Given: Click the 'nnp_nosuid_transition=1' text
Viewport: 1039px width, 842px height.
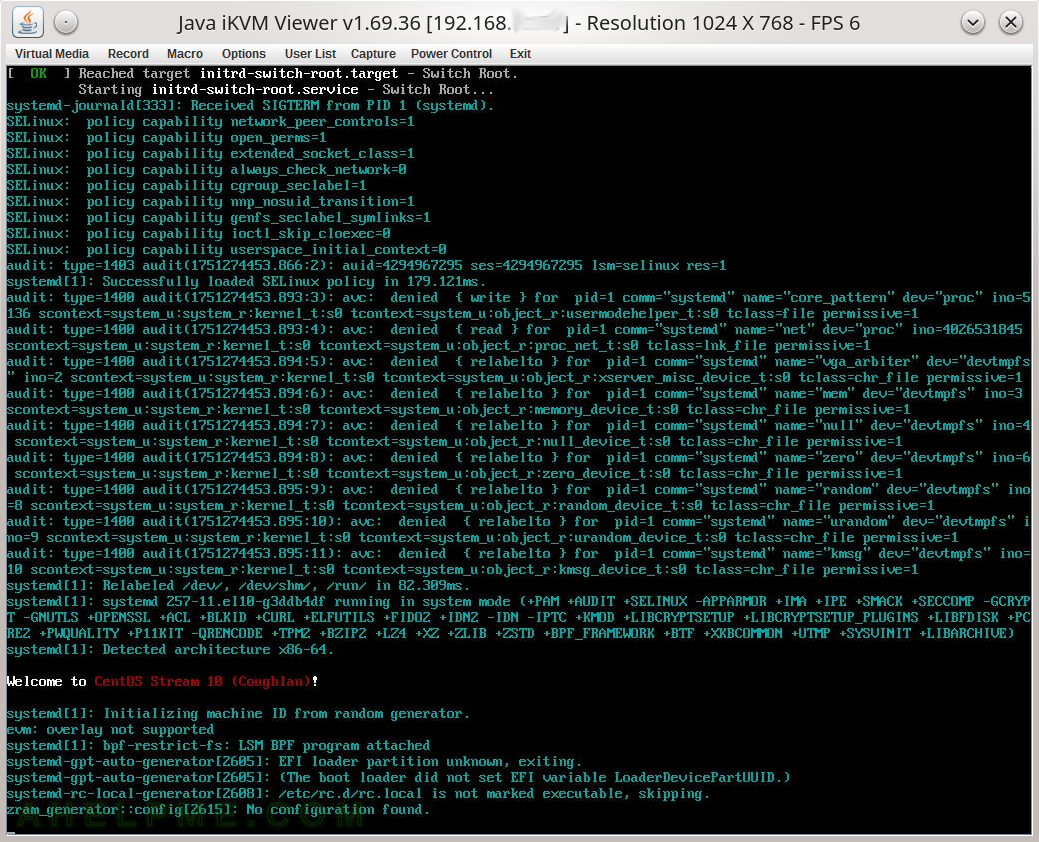Looking at the screenshot, I should point(322,201).
